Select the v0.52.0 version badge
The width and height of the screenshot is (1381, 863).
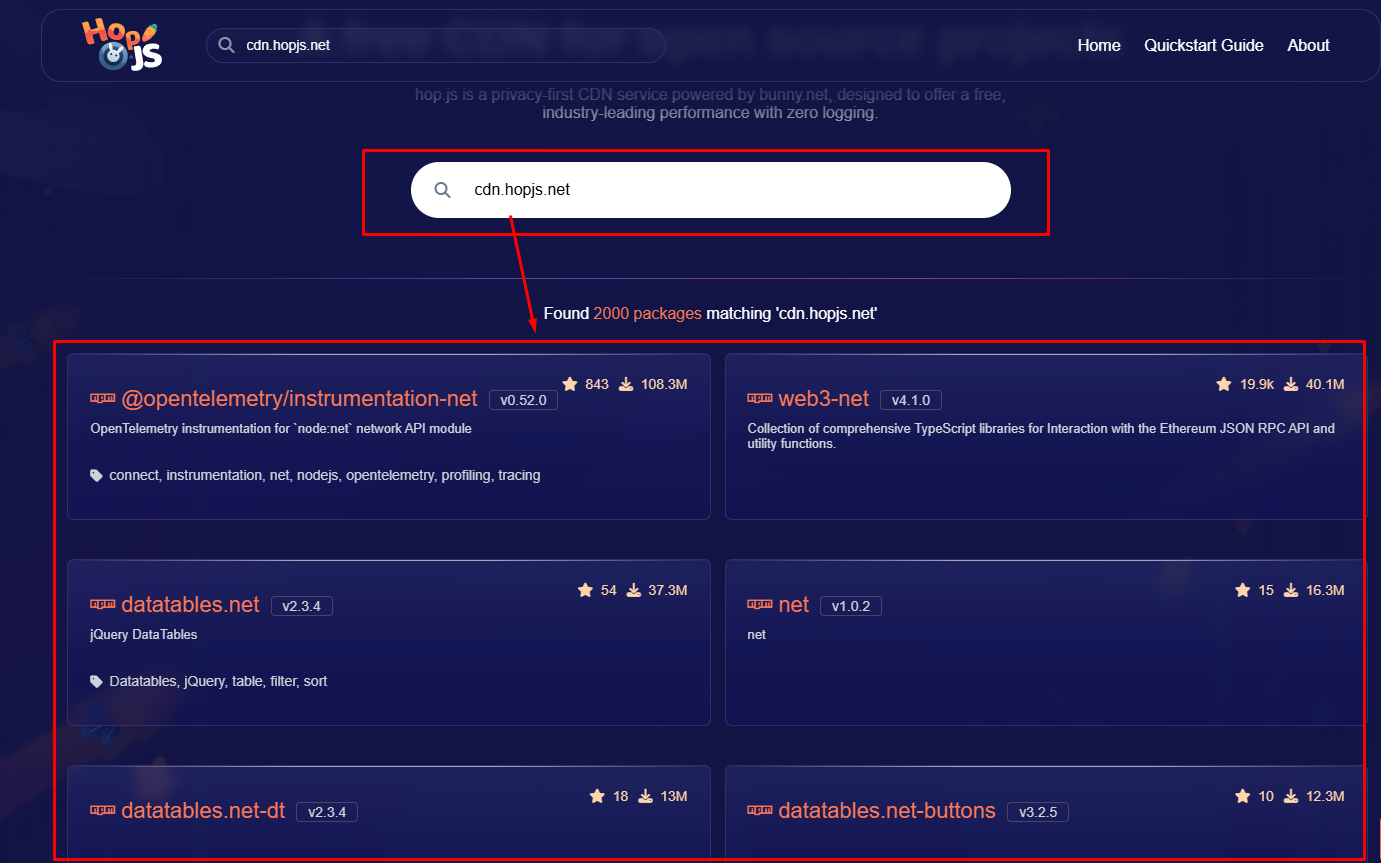(x=523, y=400)
